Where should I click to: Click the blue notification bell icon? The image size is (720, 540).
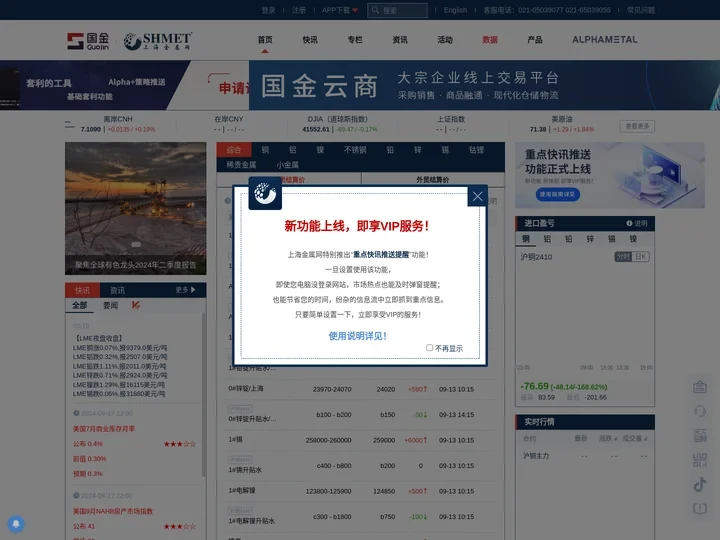click(x=16, y=524)
